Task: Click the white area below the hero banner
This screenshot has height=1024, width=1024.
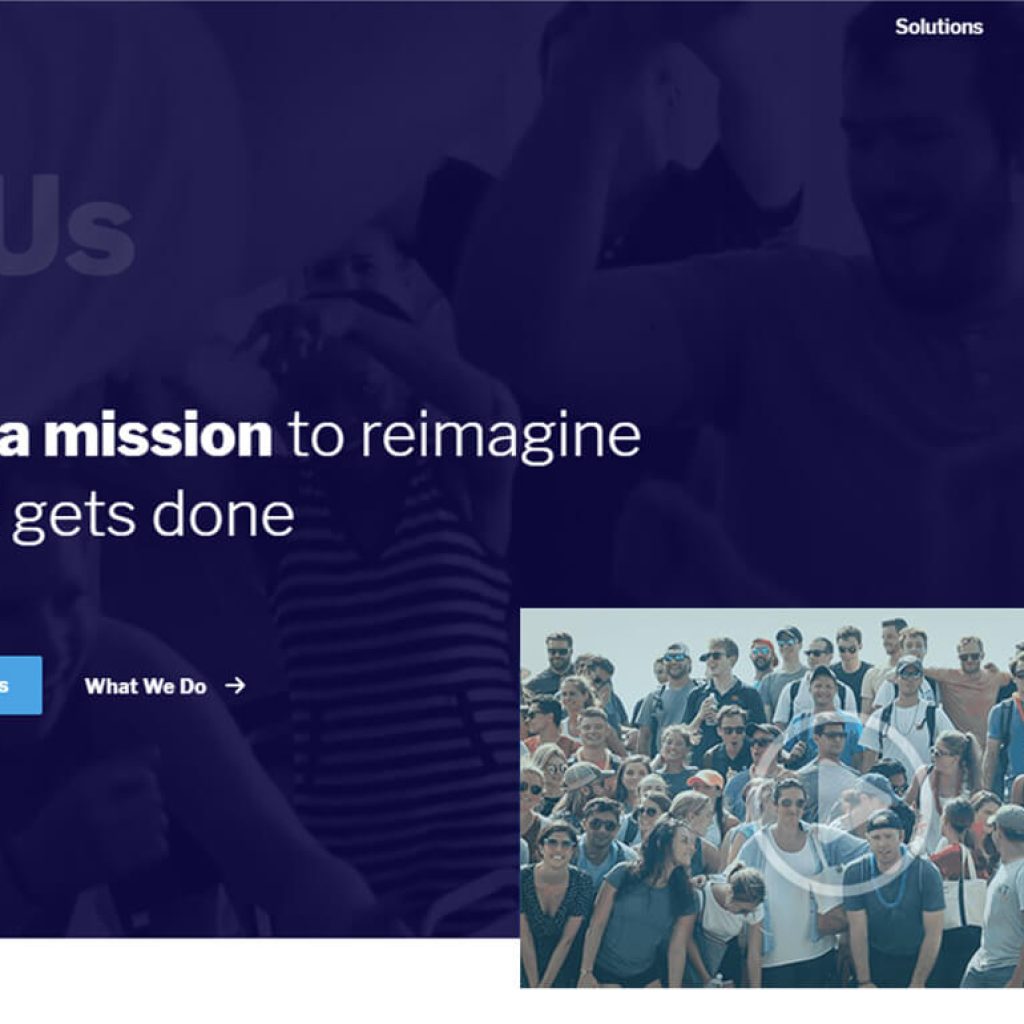Action: (260, 981)
